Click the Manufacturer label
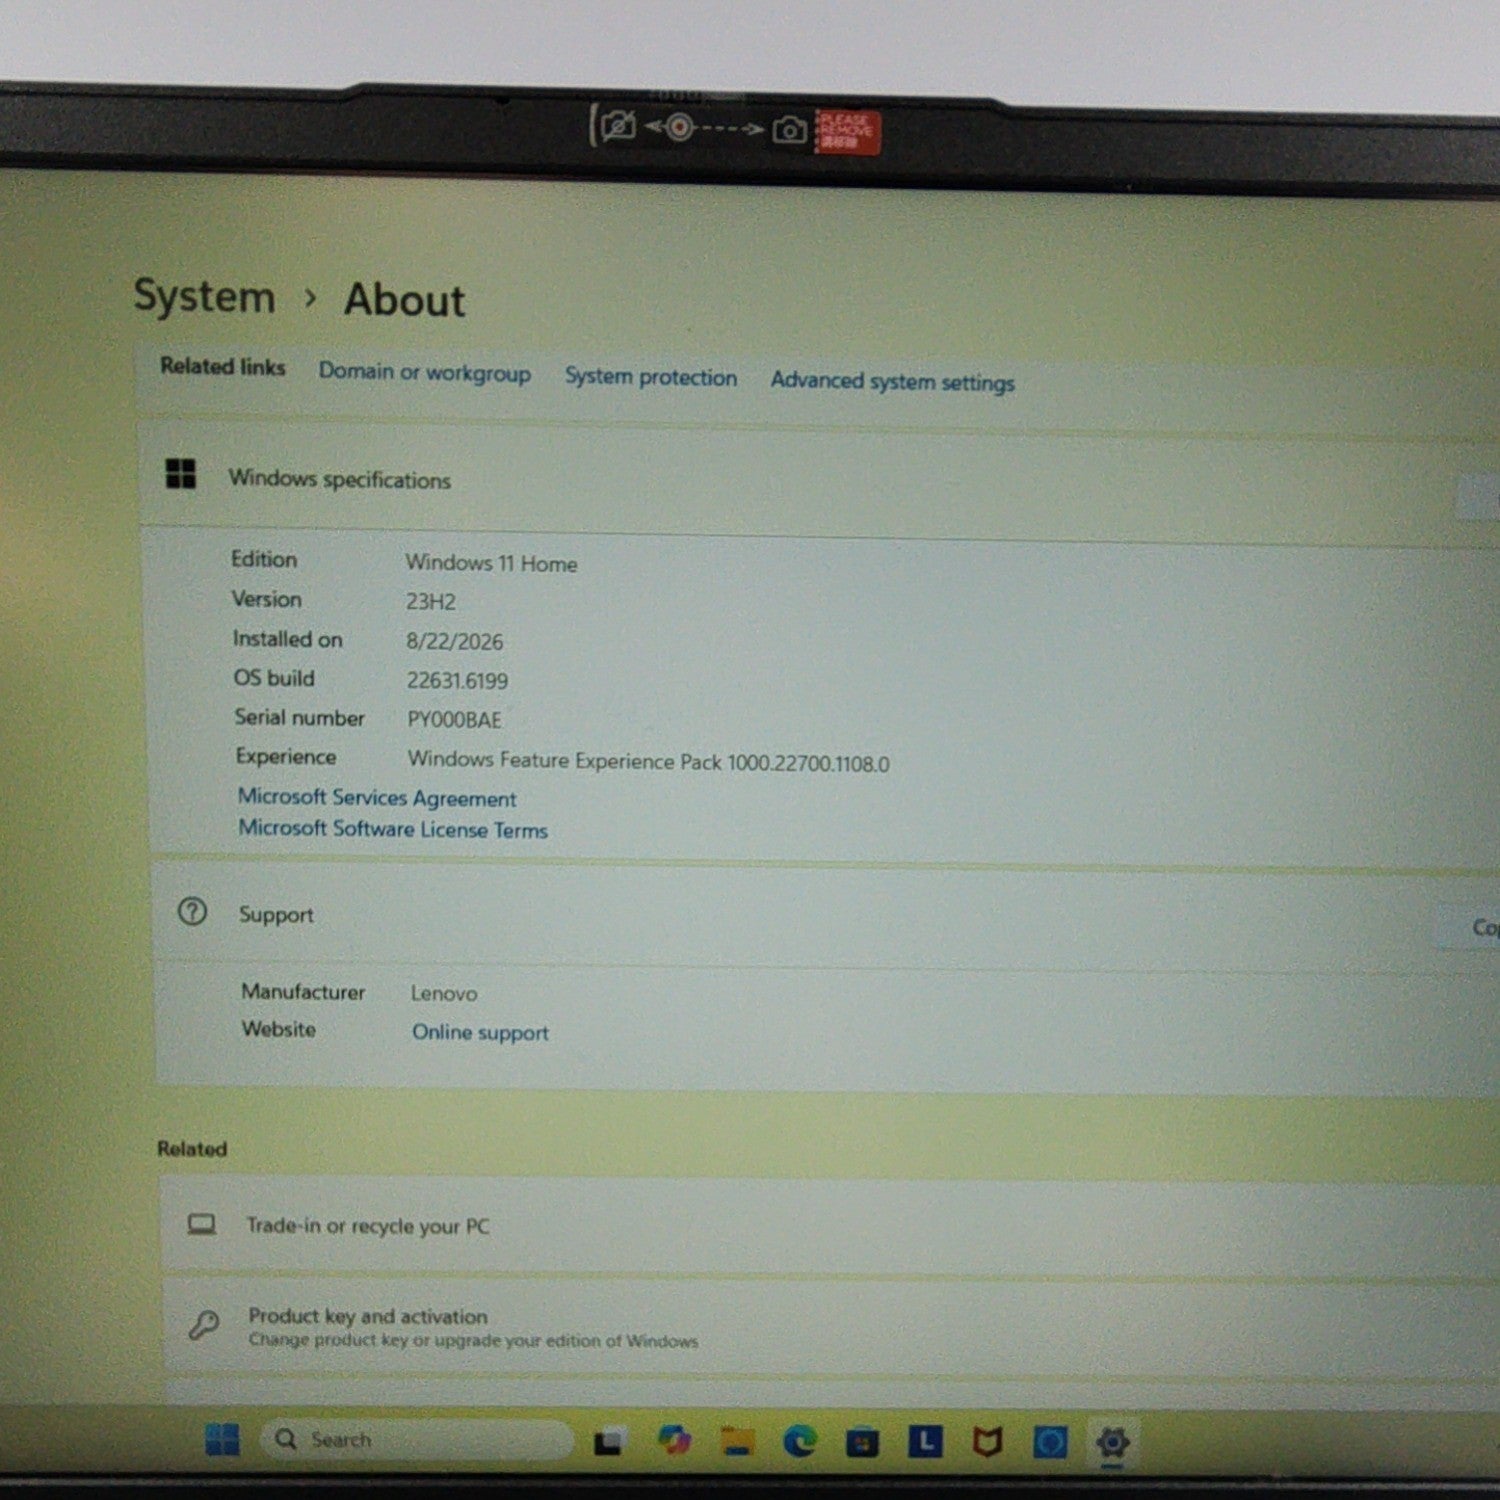 tap(303, 991)
